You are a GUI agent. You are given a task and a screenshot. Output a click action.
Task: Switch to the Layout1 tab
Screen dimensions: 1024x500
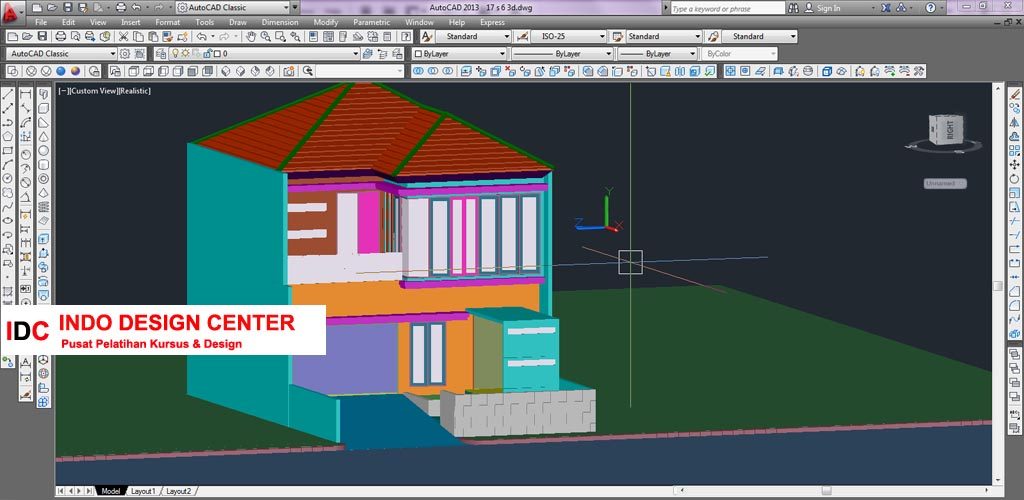tap(143, 491)
